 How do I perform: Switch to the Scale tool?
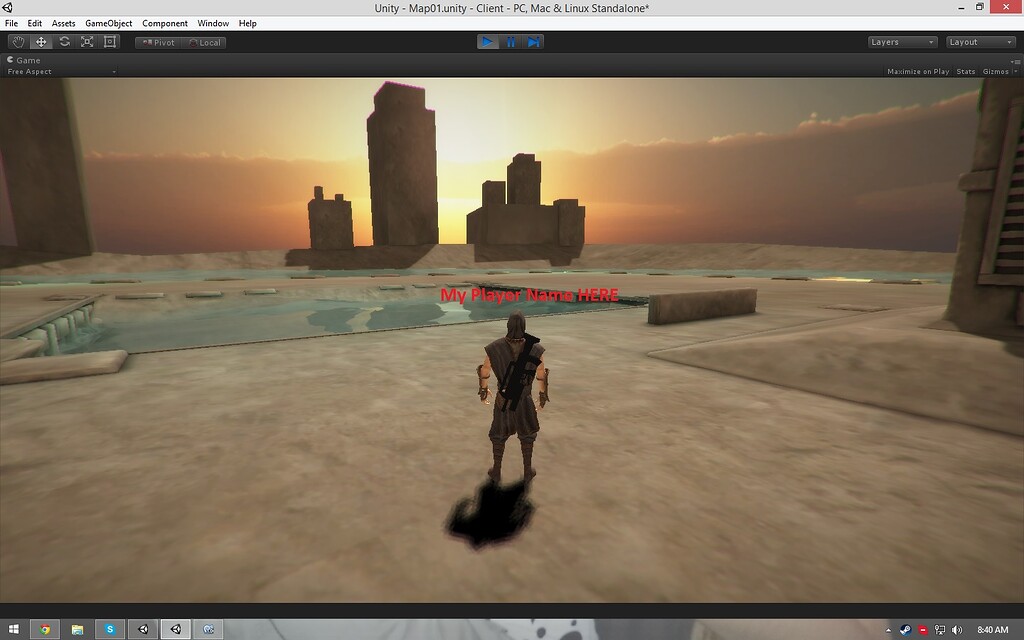tap(86, 41)
